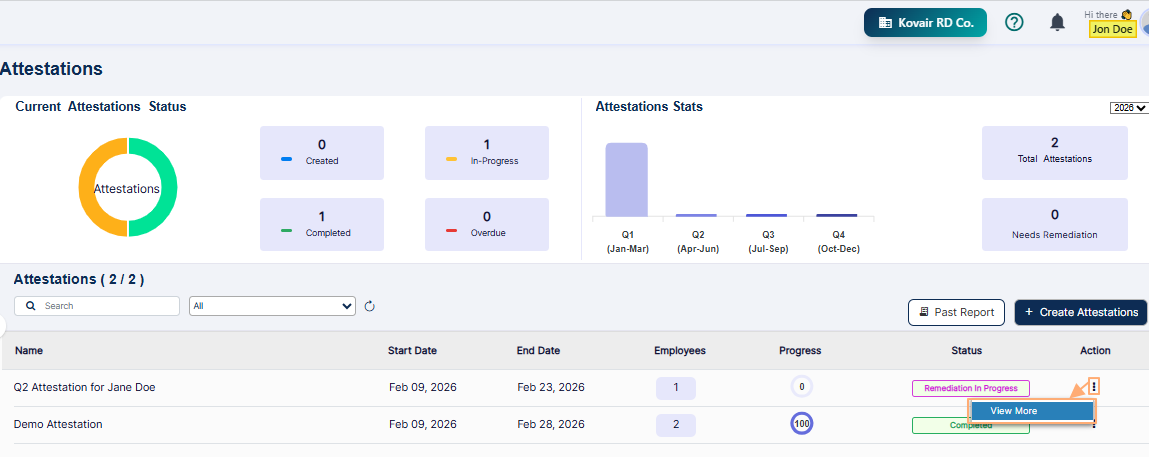The width and height of the screenshot is (1149, 457).
Task: Open the notifications bell
Action: click(1057, 22)
